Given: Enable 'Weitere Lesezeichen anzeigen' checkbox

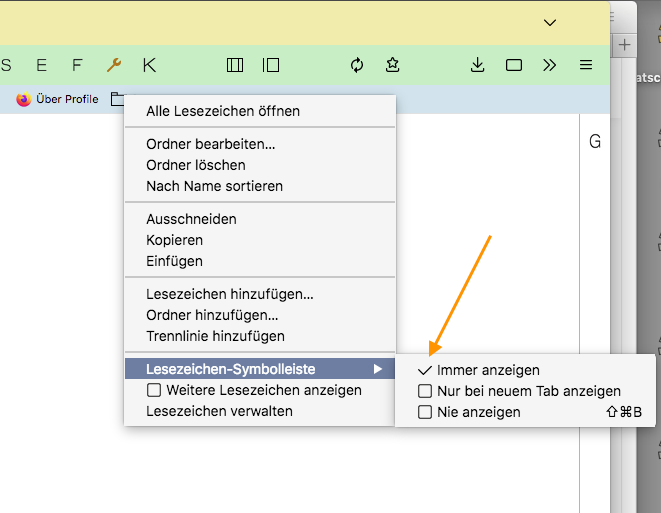Looking at the screenshot, I should click(154, 390).
